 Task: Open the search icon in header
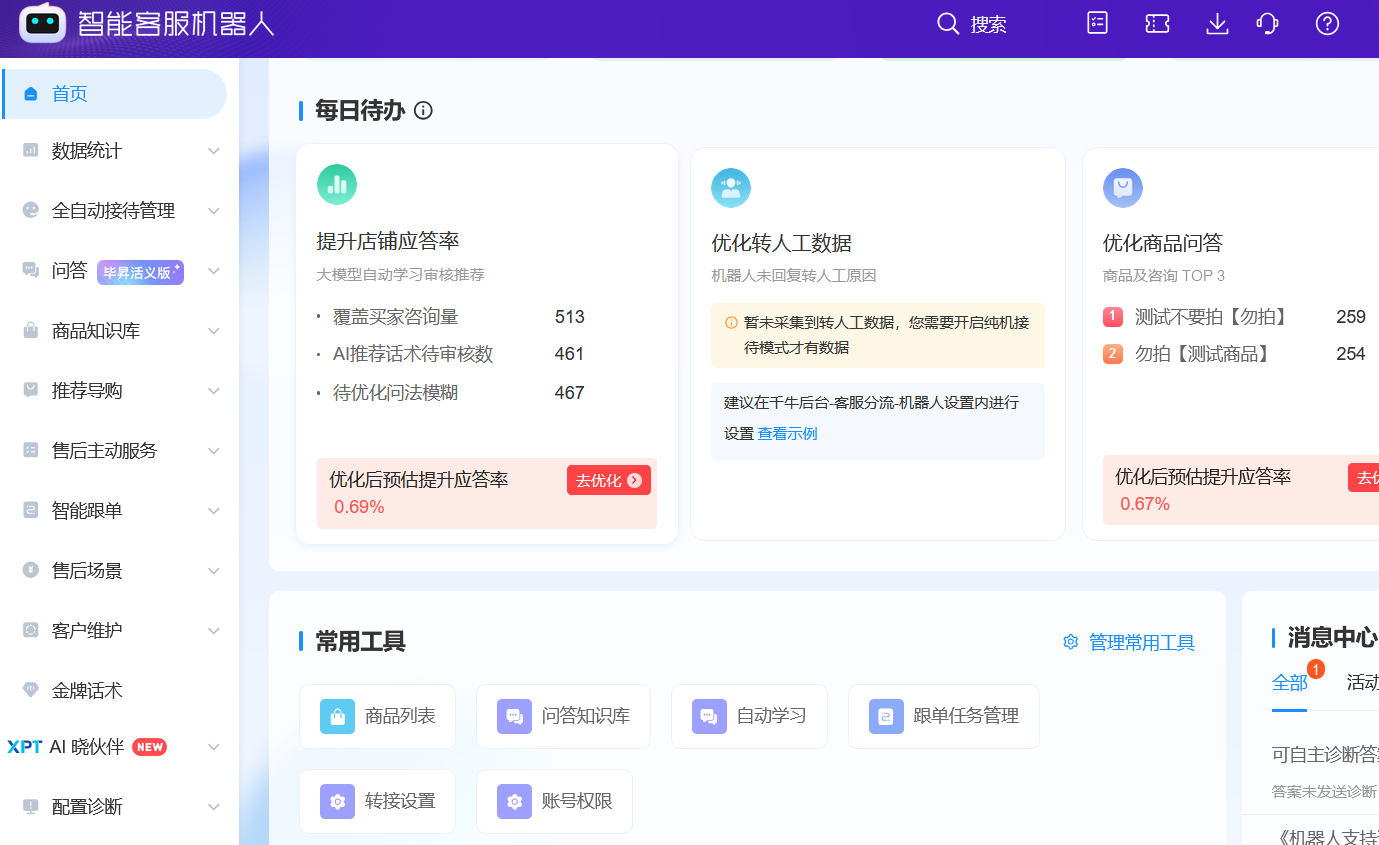pos(948,24)
